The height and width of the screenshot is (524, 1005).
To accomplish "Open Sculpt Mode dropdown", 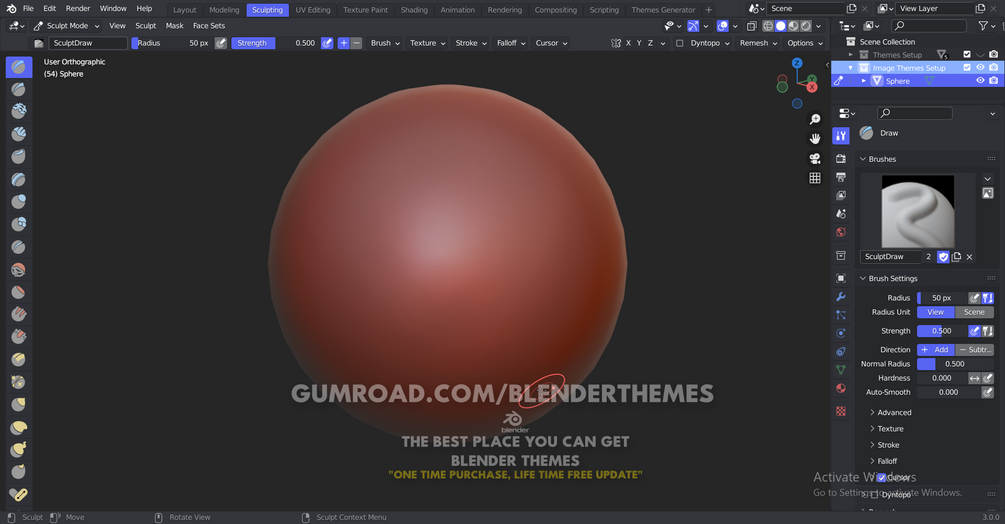I will [x=66, y=26].
